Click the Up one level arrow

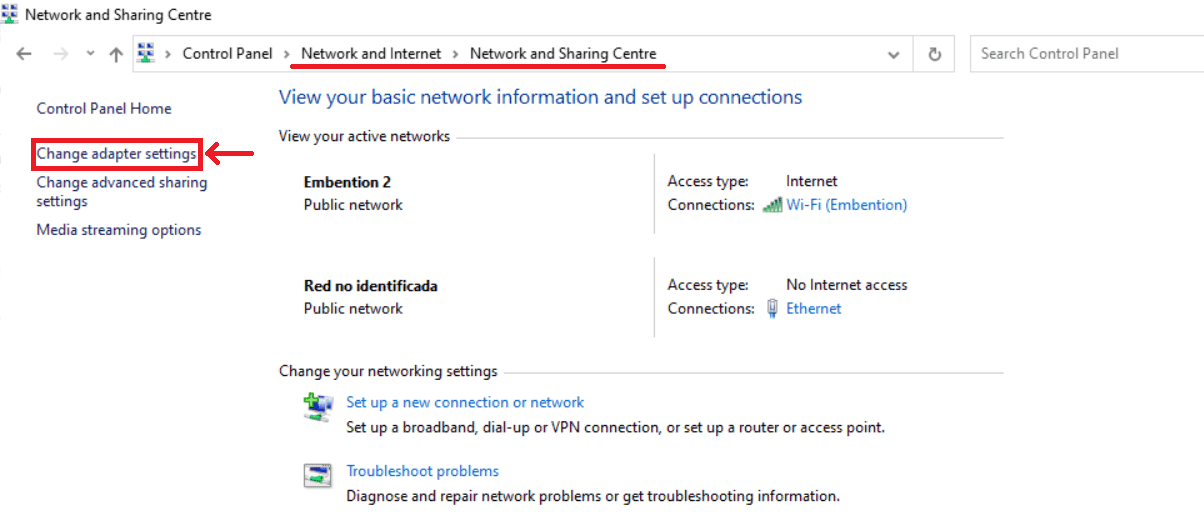[x=116, y=55]
